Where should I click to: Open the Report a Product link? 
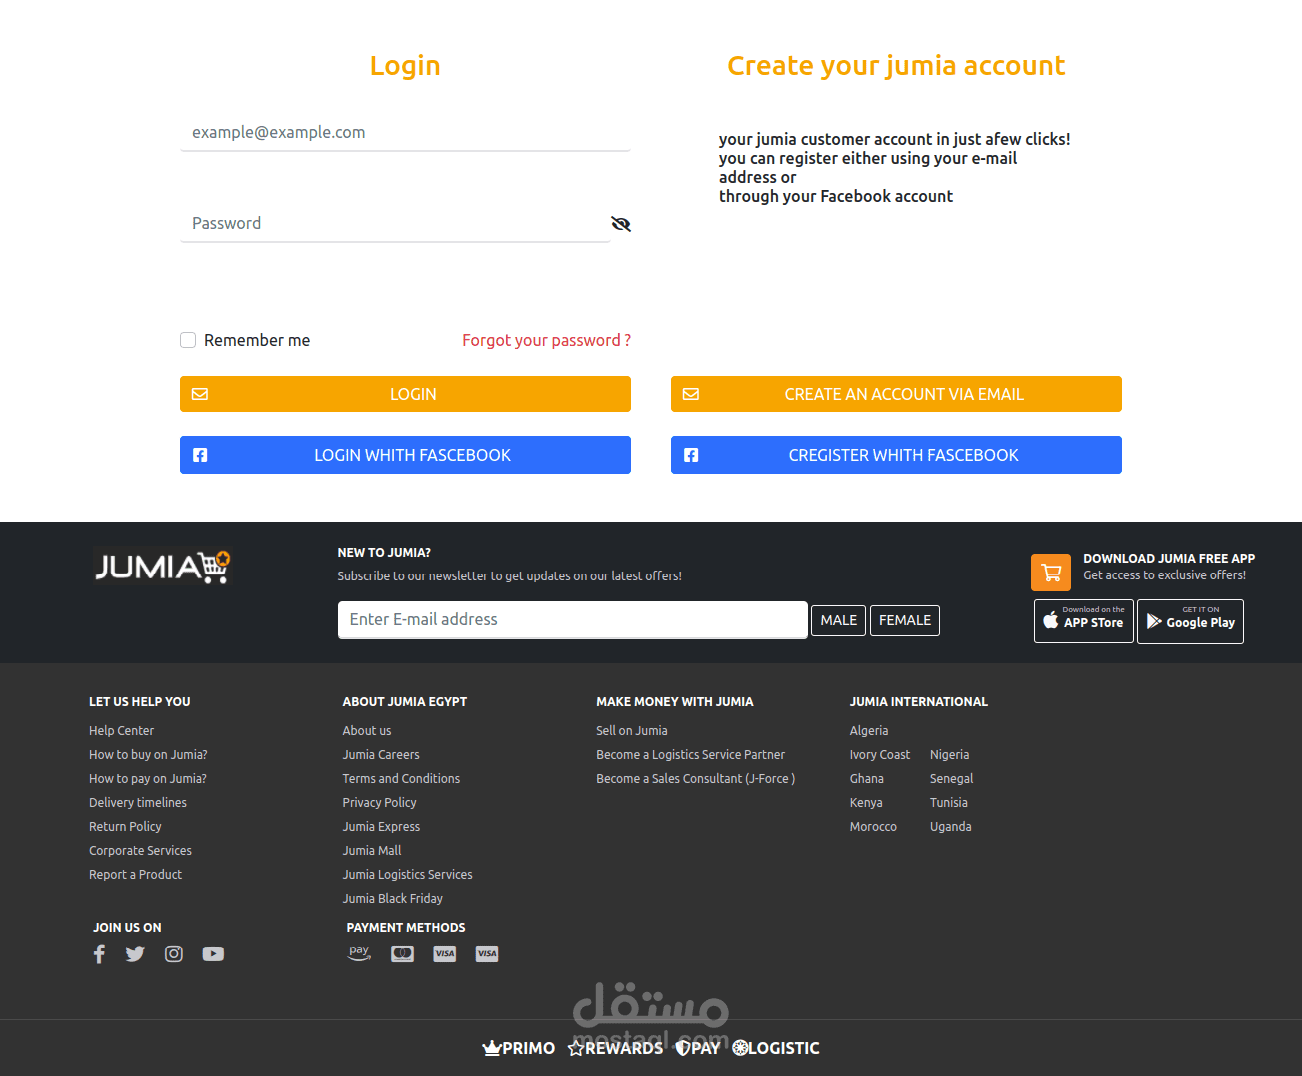(135, 875)
